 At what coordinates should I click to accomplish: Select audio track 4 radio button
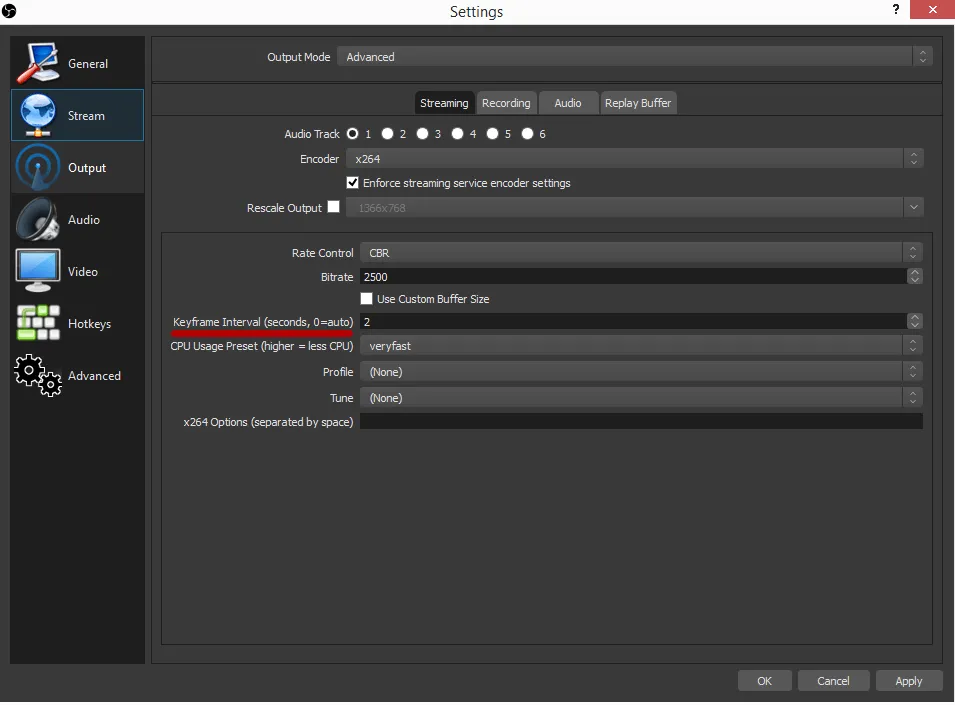click(x=457, y=134)
